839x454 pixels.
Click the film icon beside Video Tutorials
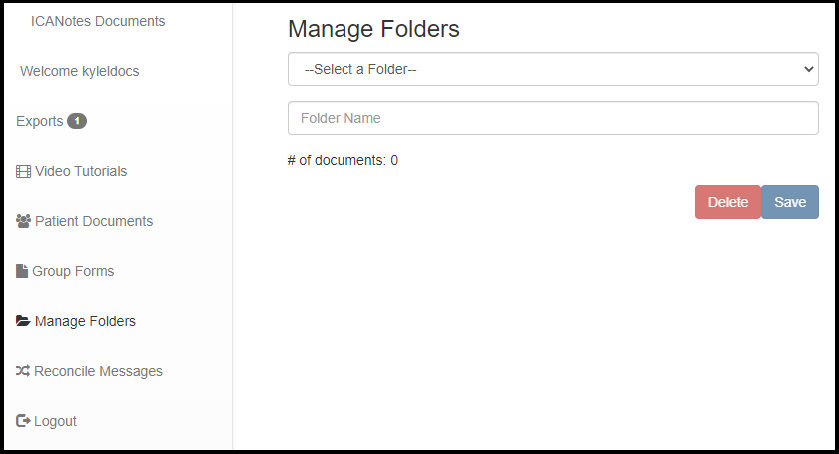23,171
